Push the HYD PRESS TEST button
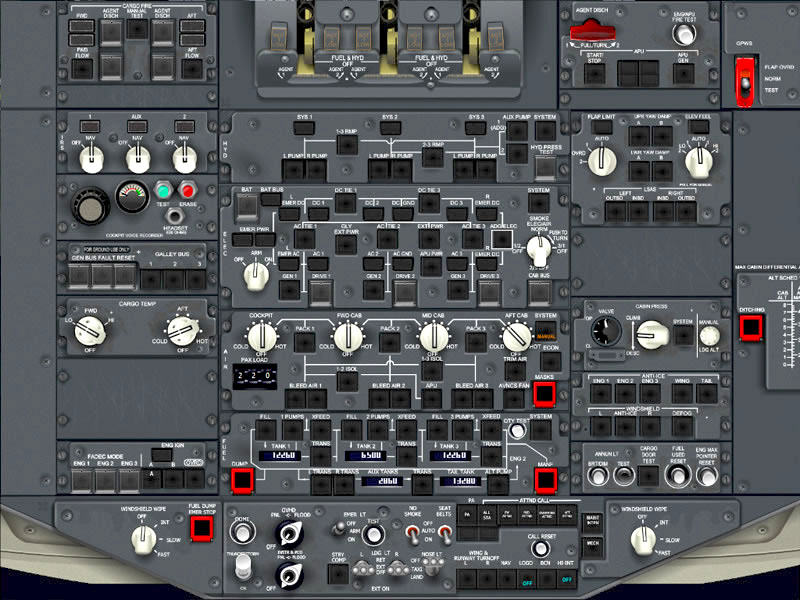The height and width of the screenshot is (600, 800). click(545, 167)
